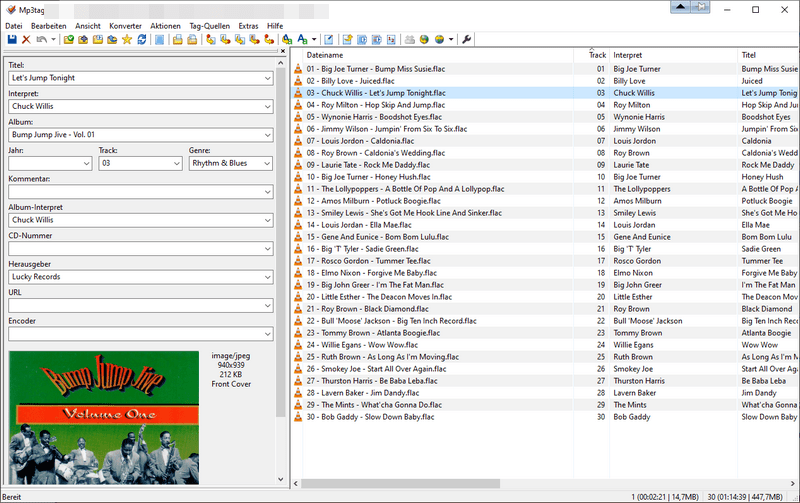Click the blue floppy disk save icon
Screen dimensions: 800x503
click(12, 39)
